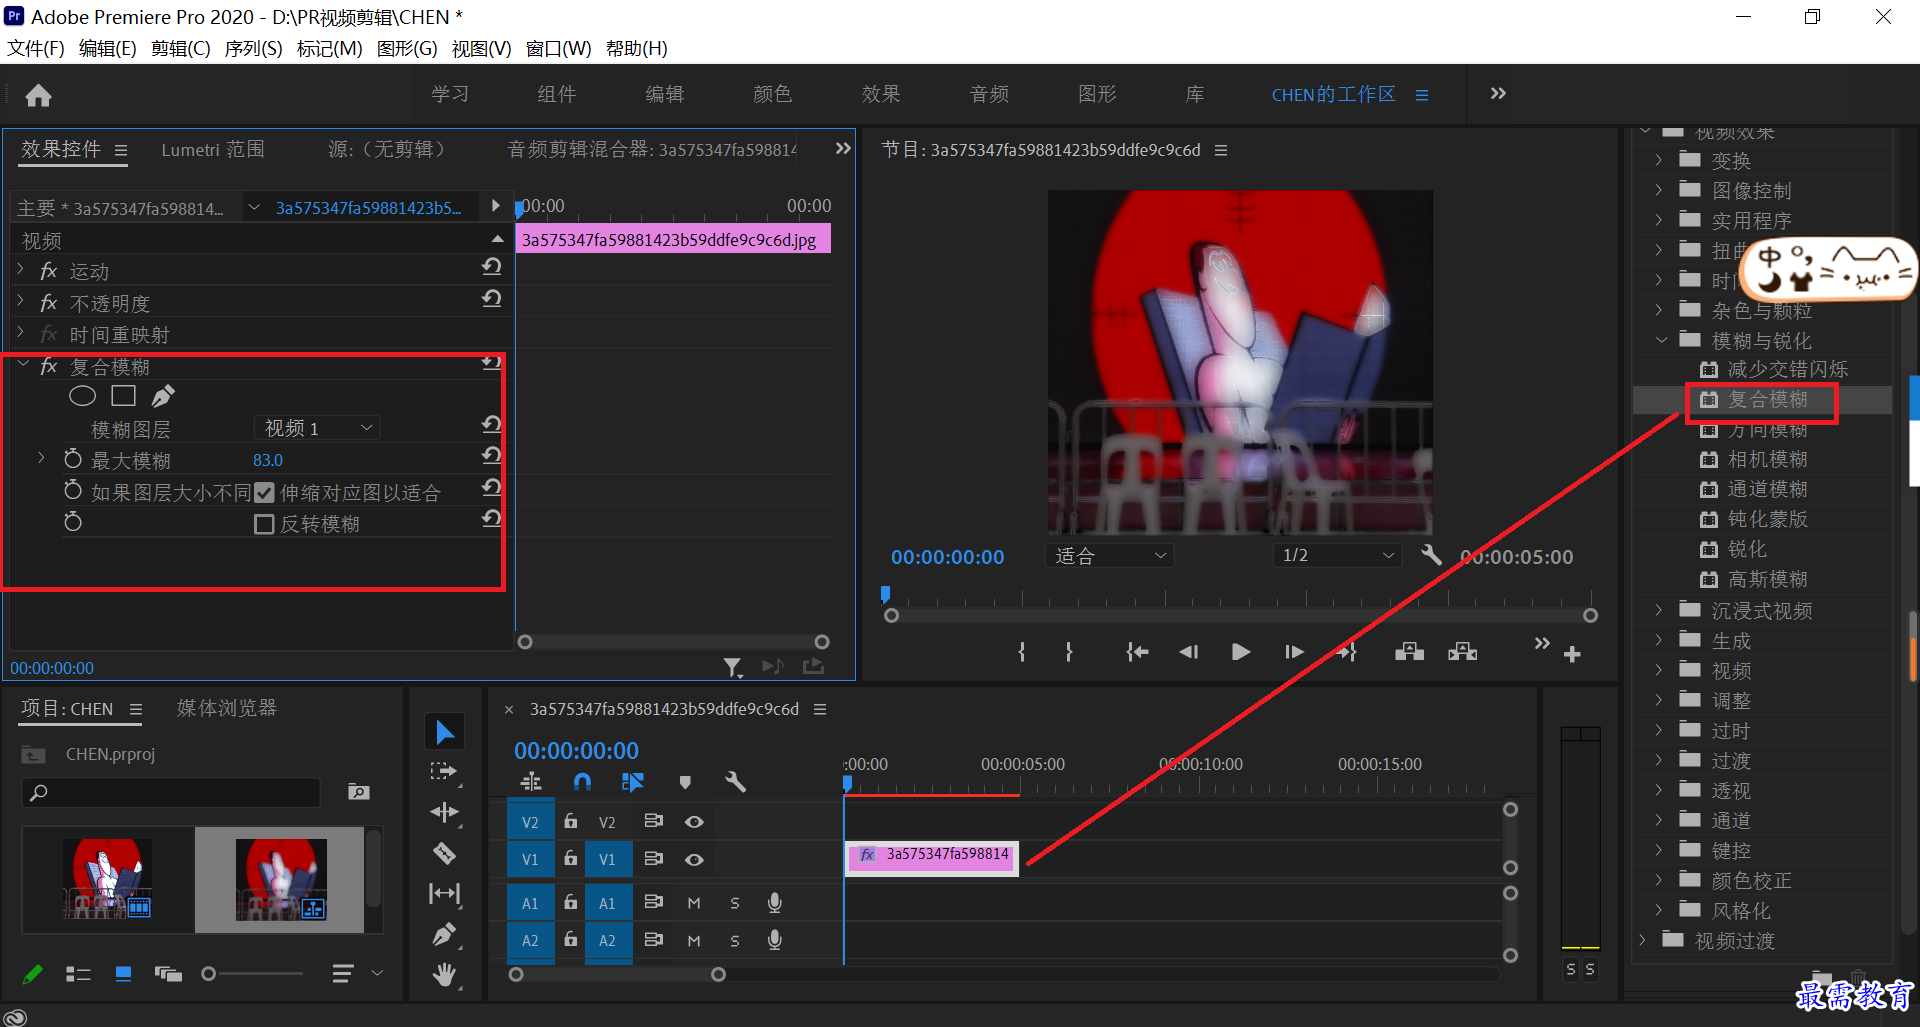Expand 运动 effect properties

click(x=21, y=270)
